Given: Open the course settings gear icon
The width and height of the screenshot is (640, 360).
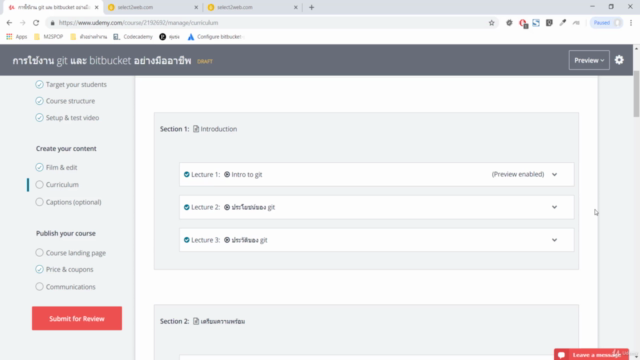Looking at the screenshot, I should tap(619, 60).
